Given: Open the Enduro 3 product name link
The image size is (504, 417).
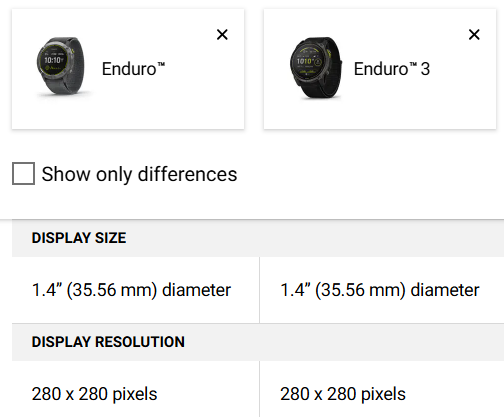Looking at the screenshot, I should coord(392,69).
